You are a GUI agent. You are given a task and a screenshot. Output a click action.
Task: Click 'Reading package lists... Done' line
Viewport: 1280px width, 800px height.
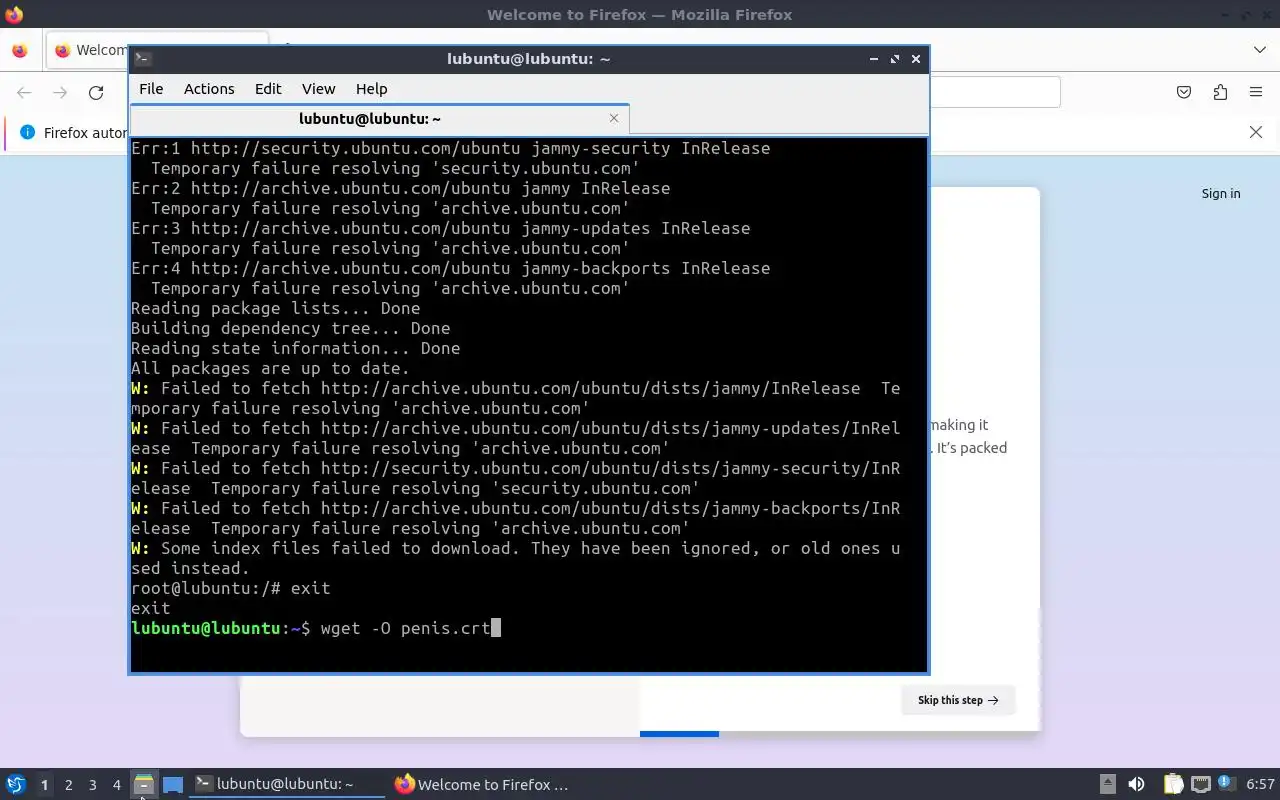pos(276,308)
